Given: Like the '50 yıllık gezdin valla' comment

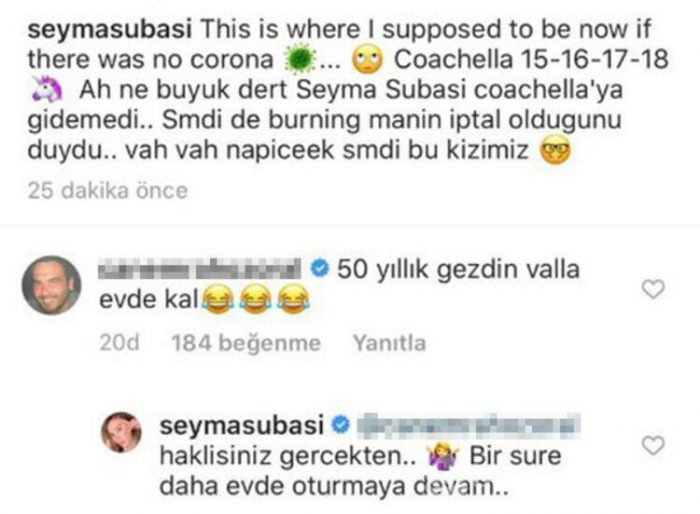Looking at the screenshot, I should click(x=653, y=289).
